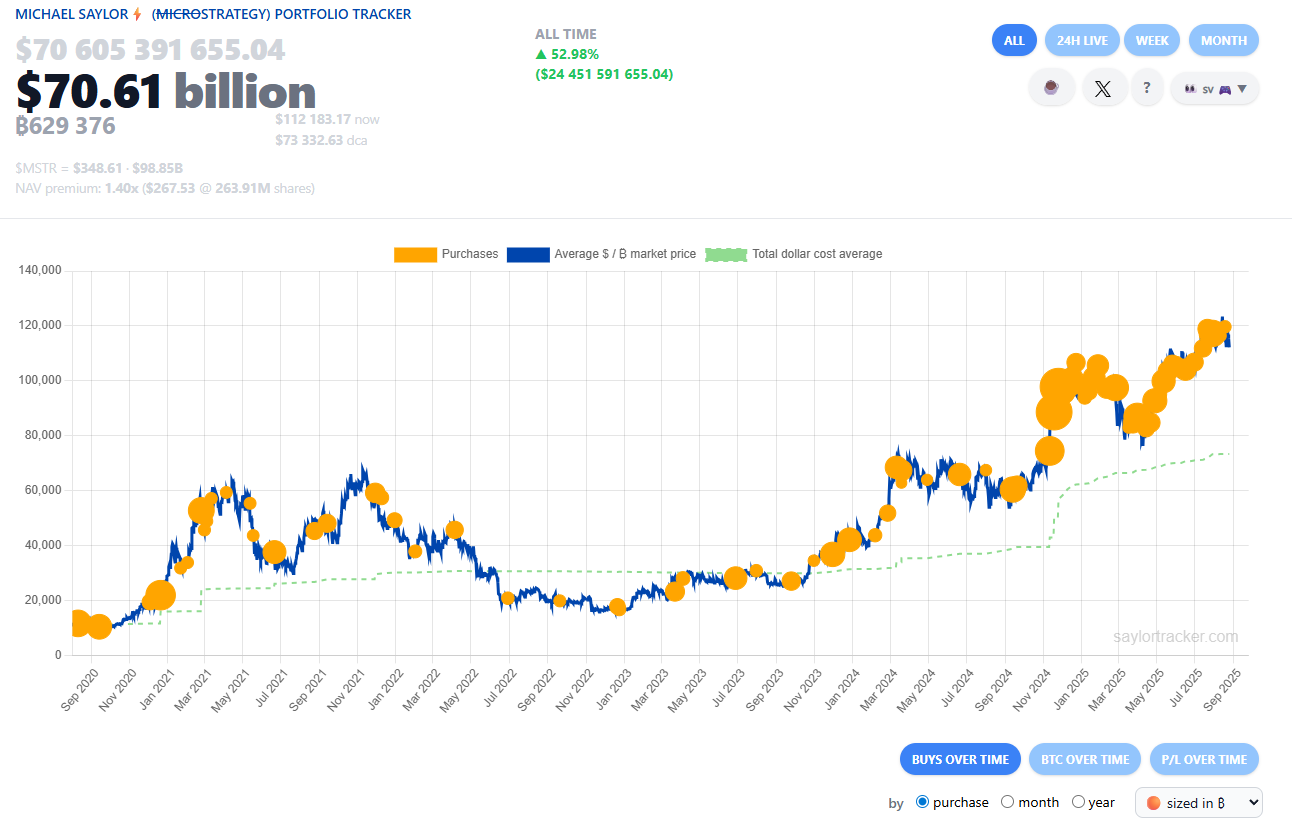Click the "฿629 376" holdings amount
Viewport: 1292px width, 832px height.
pyautogui.click(x=65, y=126)
